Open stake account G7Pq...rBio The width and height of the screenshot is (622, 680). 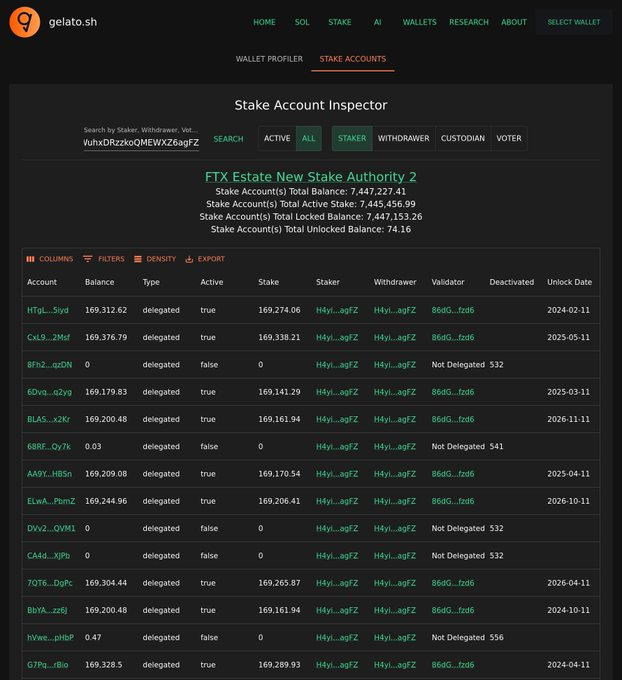(x=48, y=665)
